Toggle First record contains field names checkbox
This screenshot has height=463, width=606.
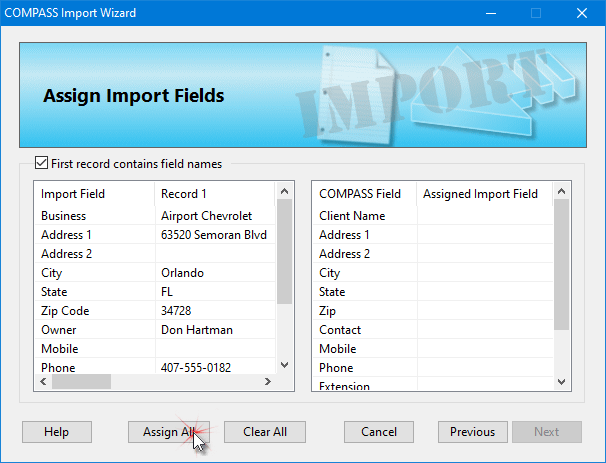click(x=41, y=163)
